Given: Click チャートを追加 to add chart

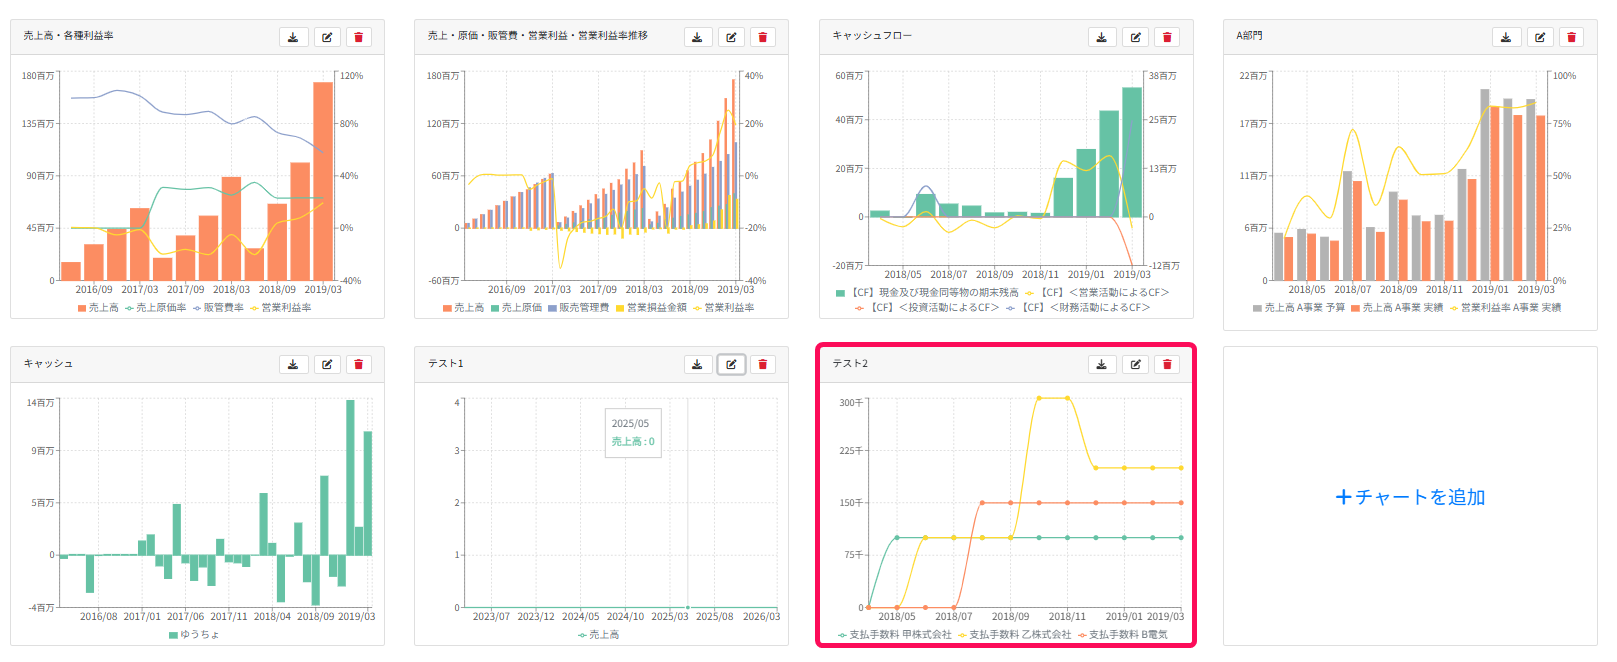Looking at the screenshot, I should click(1410, 497).
